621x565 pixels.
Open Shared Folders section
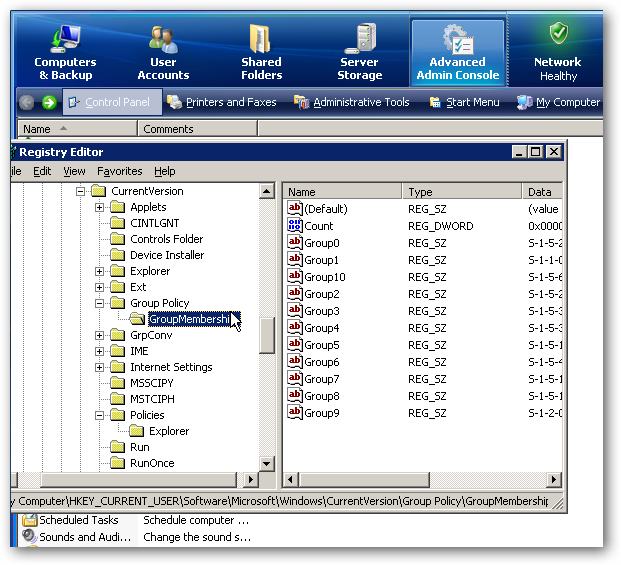(x=261, y=52)
